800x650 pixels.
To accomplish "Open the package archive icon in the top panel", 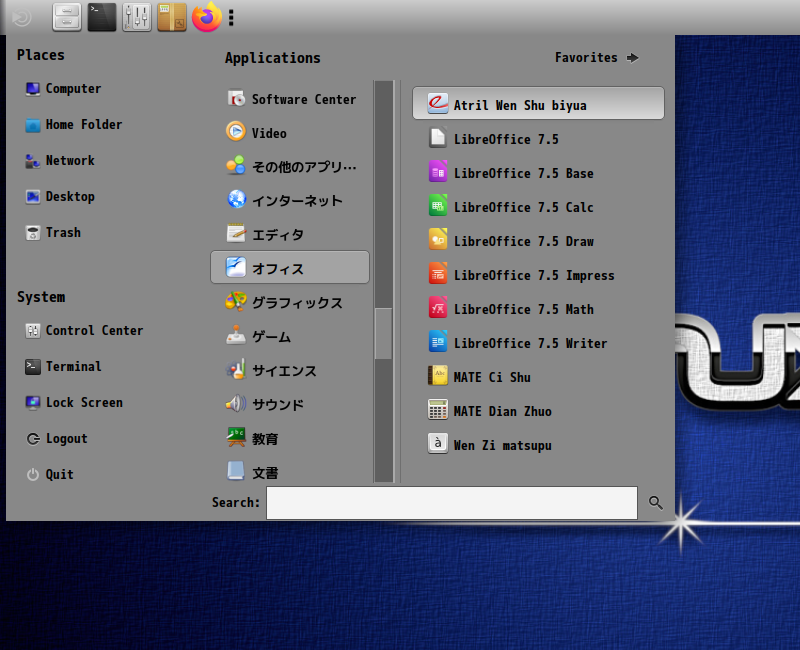I will coord(172,17).
